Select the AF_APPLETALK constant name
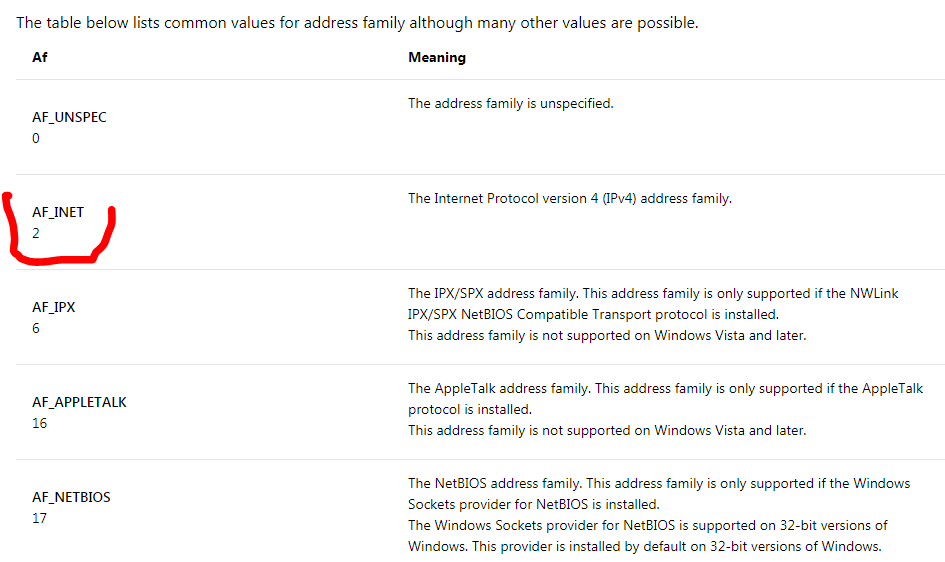945x562 pixels. pos(79,402)
